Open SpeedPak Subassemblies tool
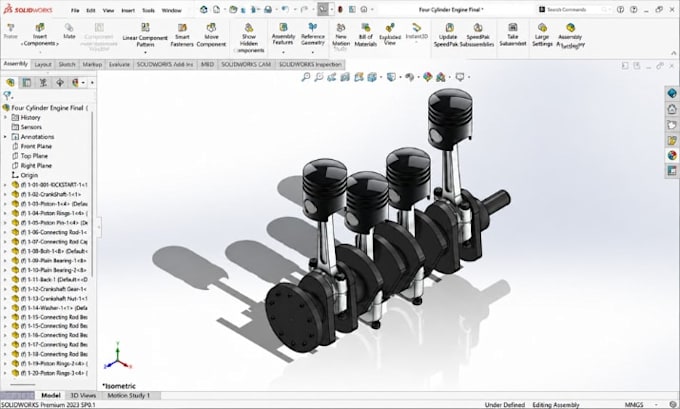The image size is (680, 409). pyautogui.click(x=477, y=35)
